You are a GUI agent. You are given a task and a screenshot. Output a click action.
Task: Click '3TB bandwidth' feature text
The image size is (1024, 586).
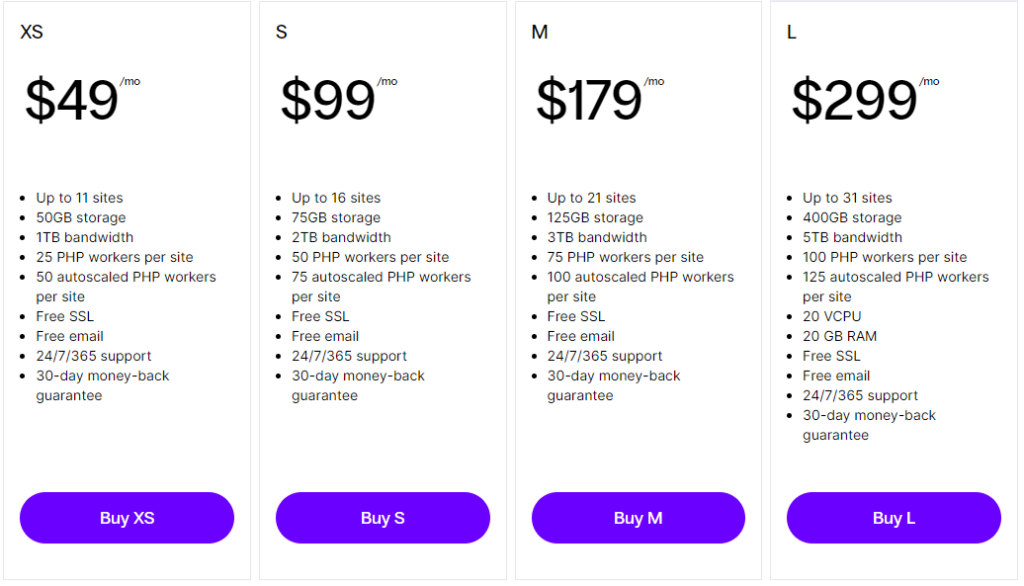click(x=597, y=237)
